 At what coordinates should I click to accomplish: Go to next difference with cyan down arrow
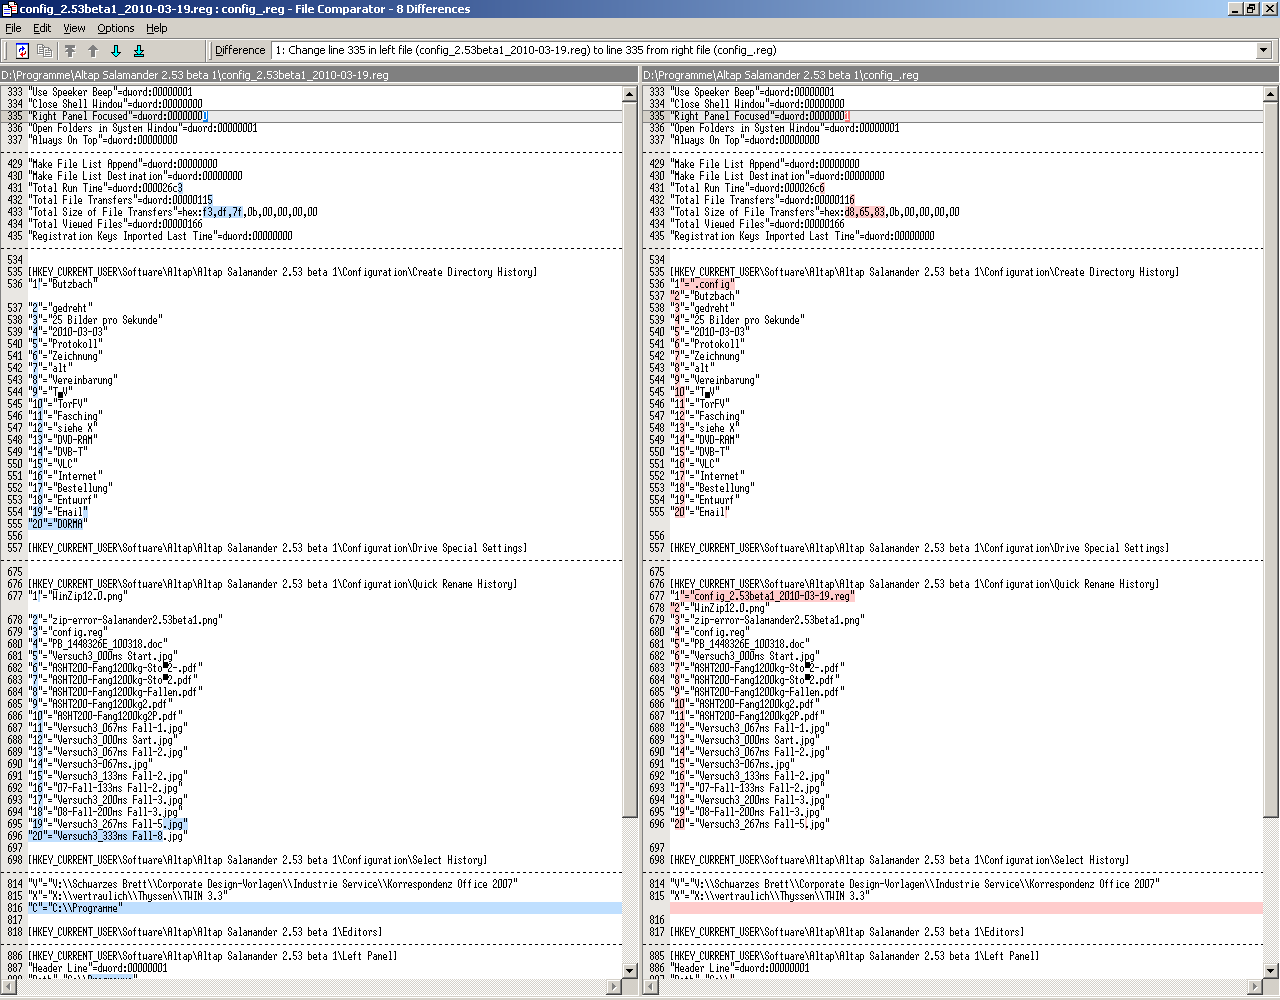(116, 50)
